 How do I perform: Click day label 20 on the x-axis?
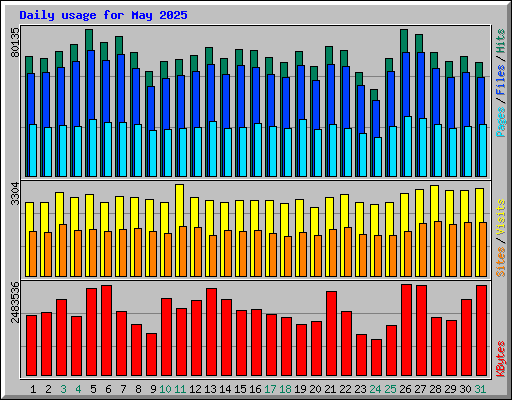[x=315, y=389]
